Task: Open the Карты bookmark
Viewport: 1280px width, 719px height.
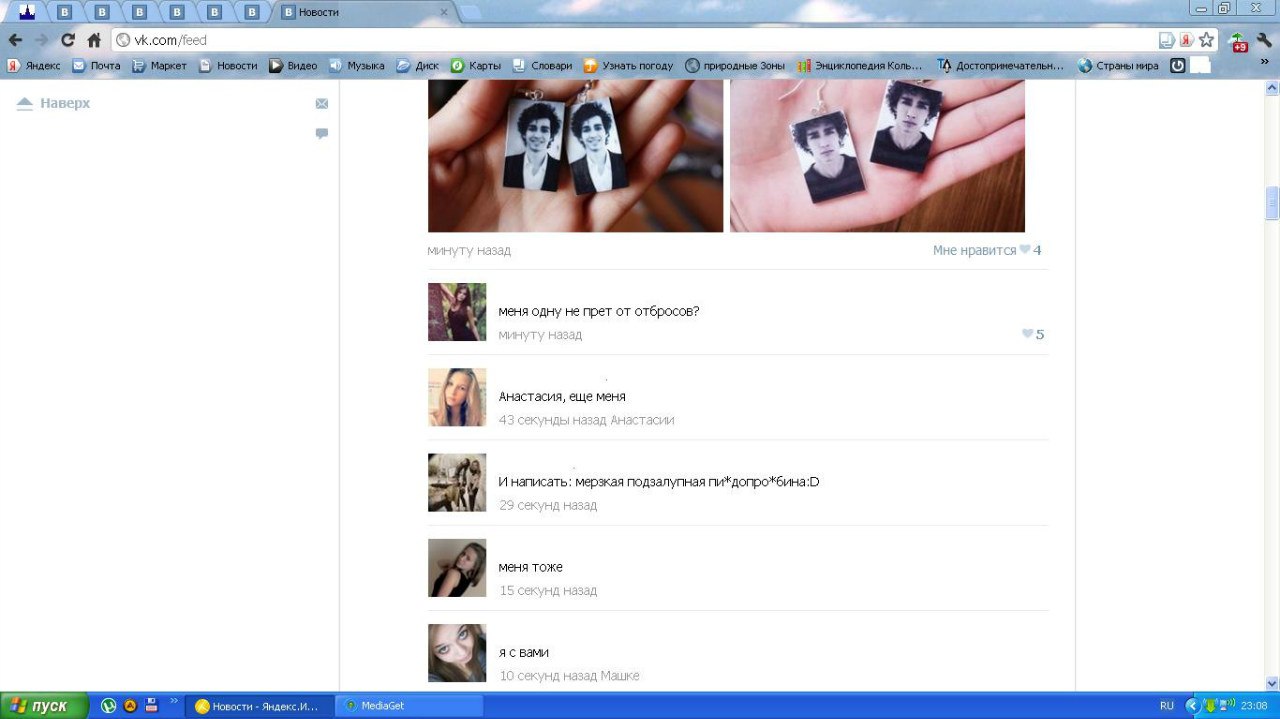Action: pyautogui.click(x=475, y=66)
